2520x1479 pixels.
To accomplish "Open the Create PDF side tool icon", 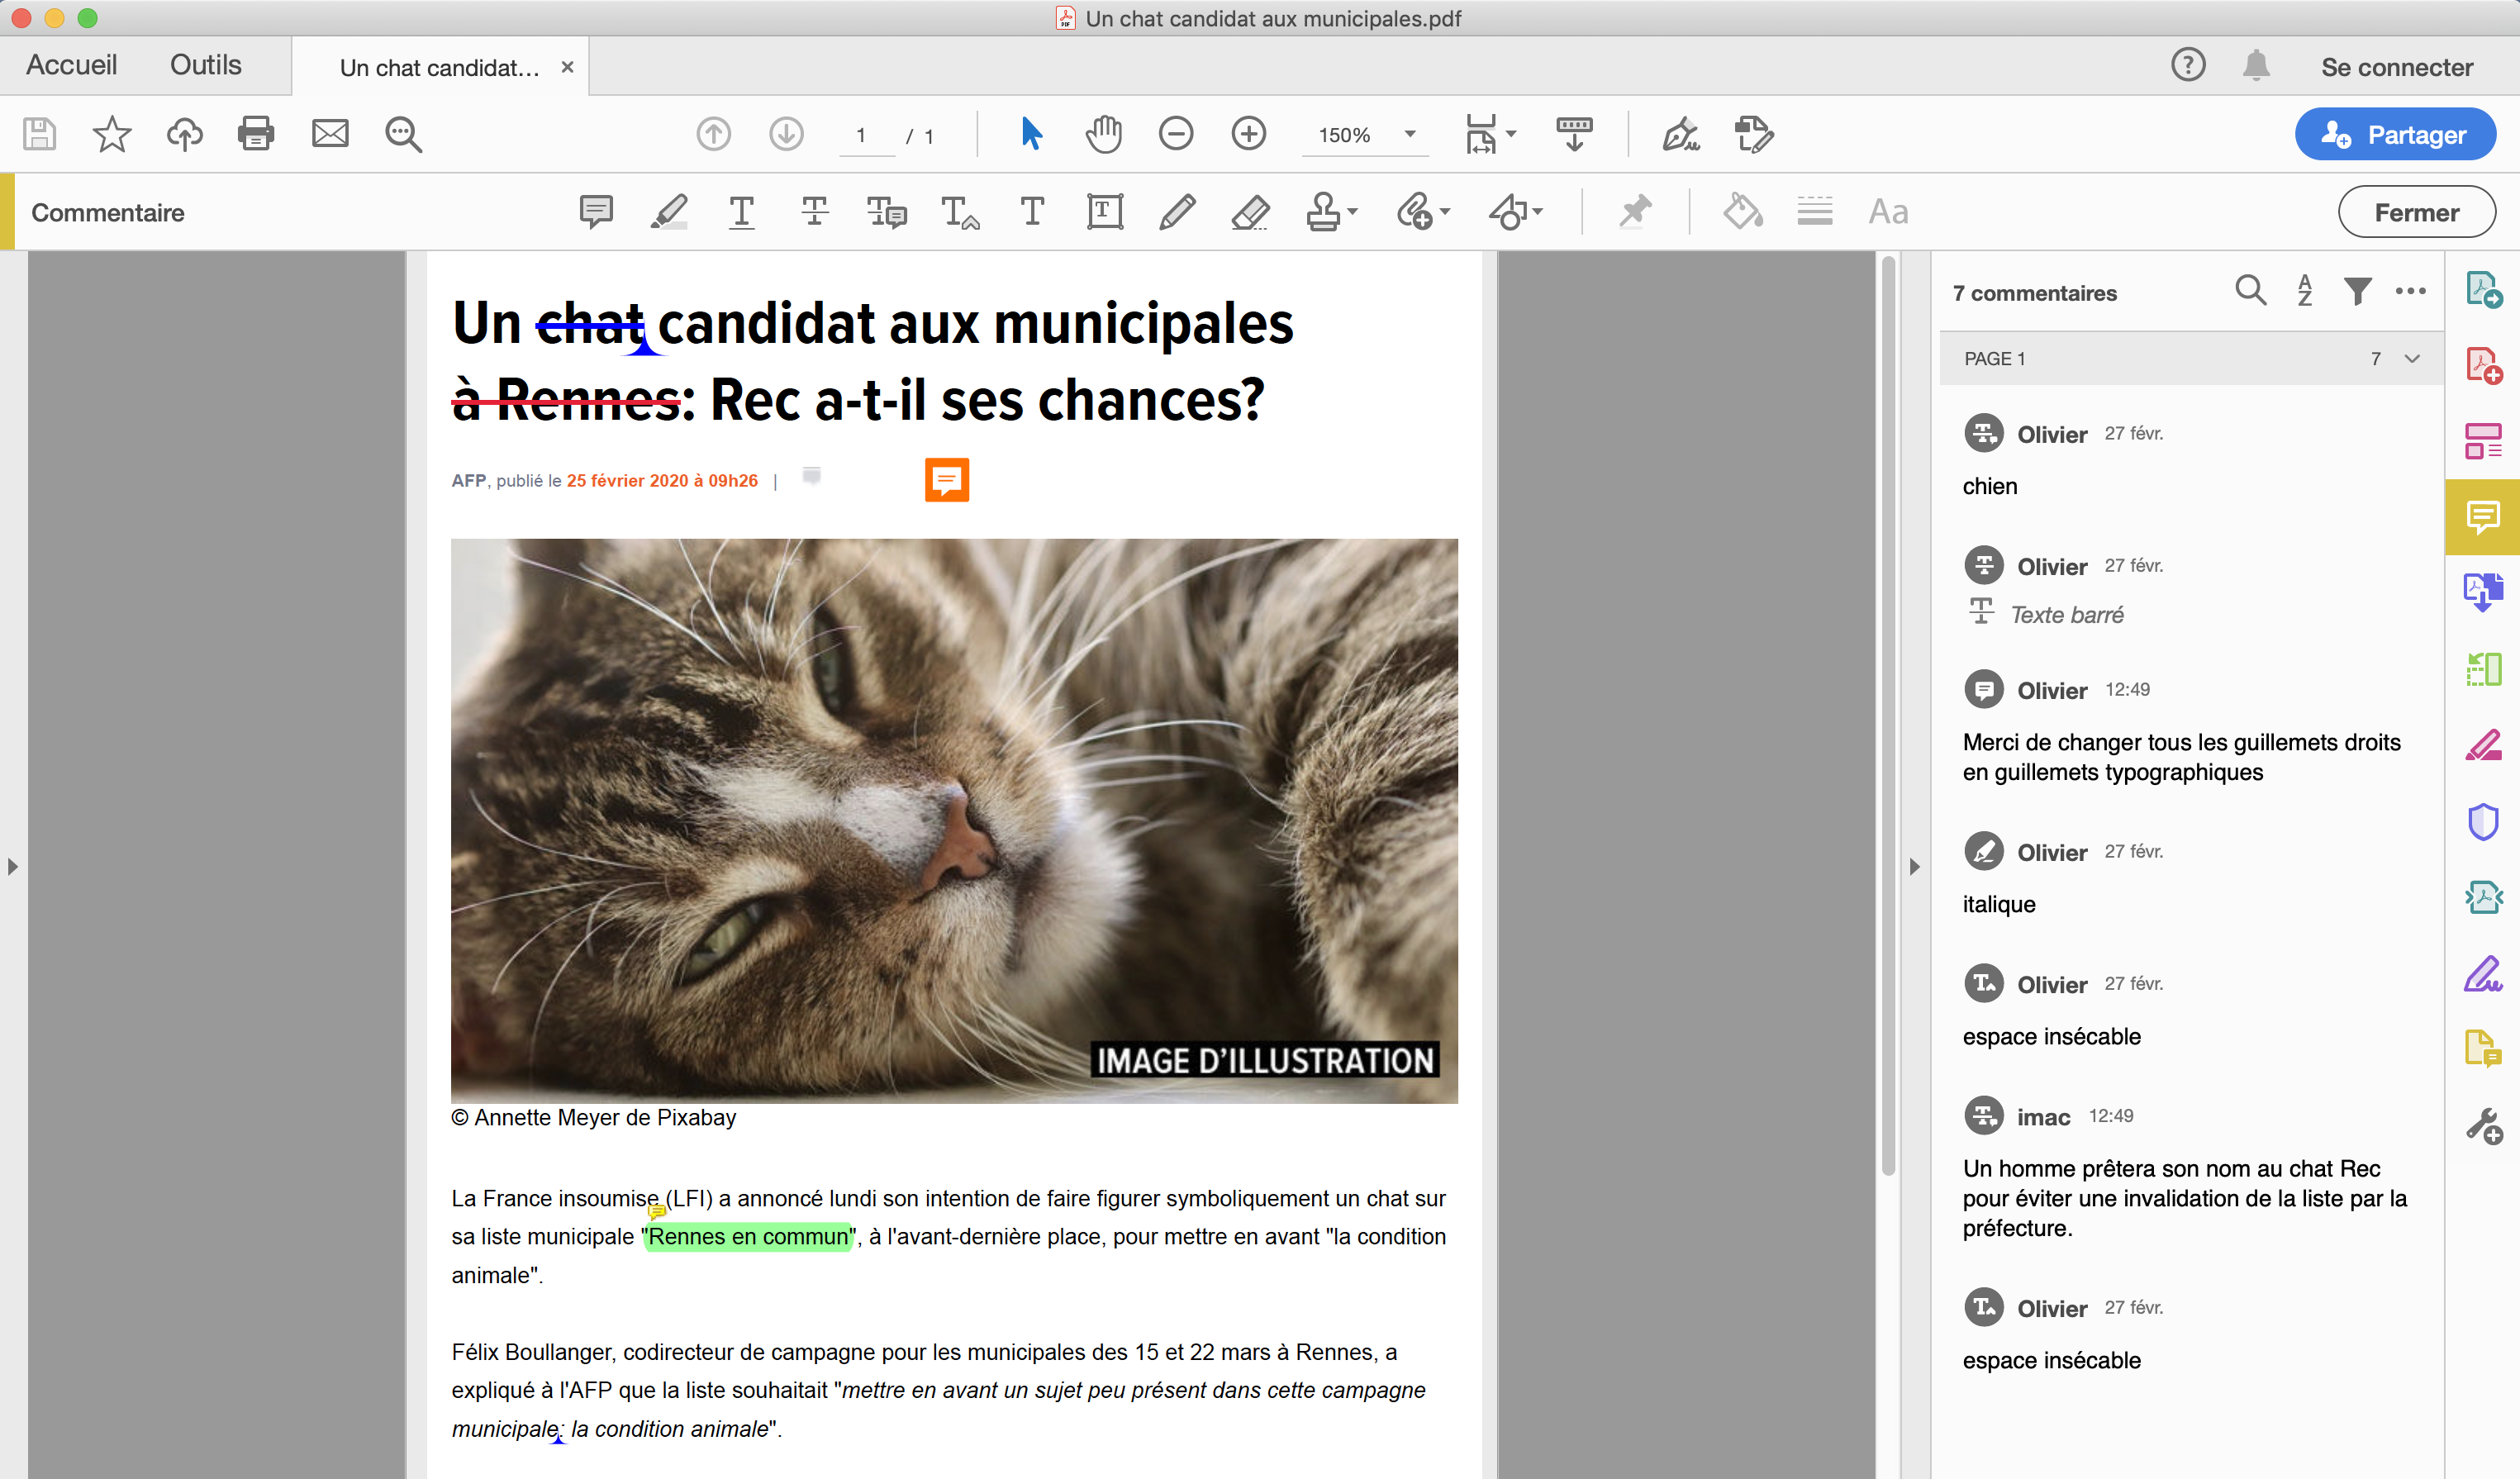I will coord(2483,366).
